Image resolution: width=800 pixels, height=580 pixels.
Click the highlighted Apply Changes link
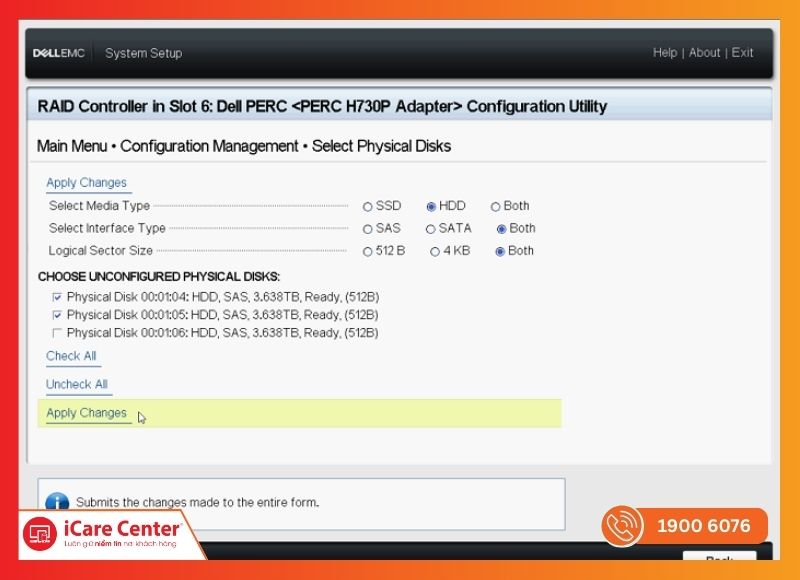[x=86, y=413]
